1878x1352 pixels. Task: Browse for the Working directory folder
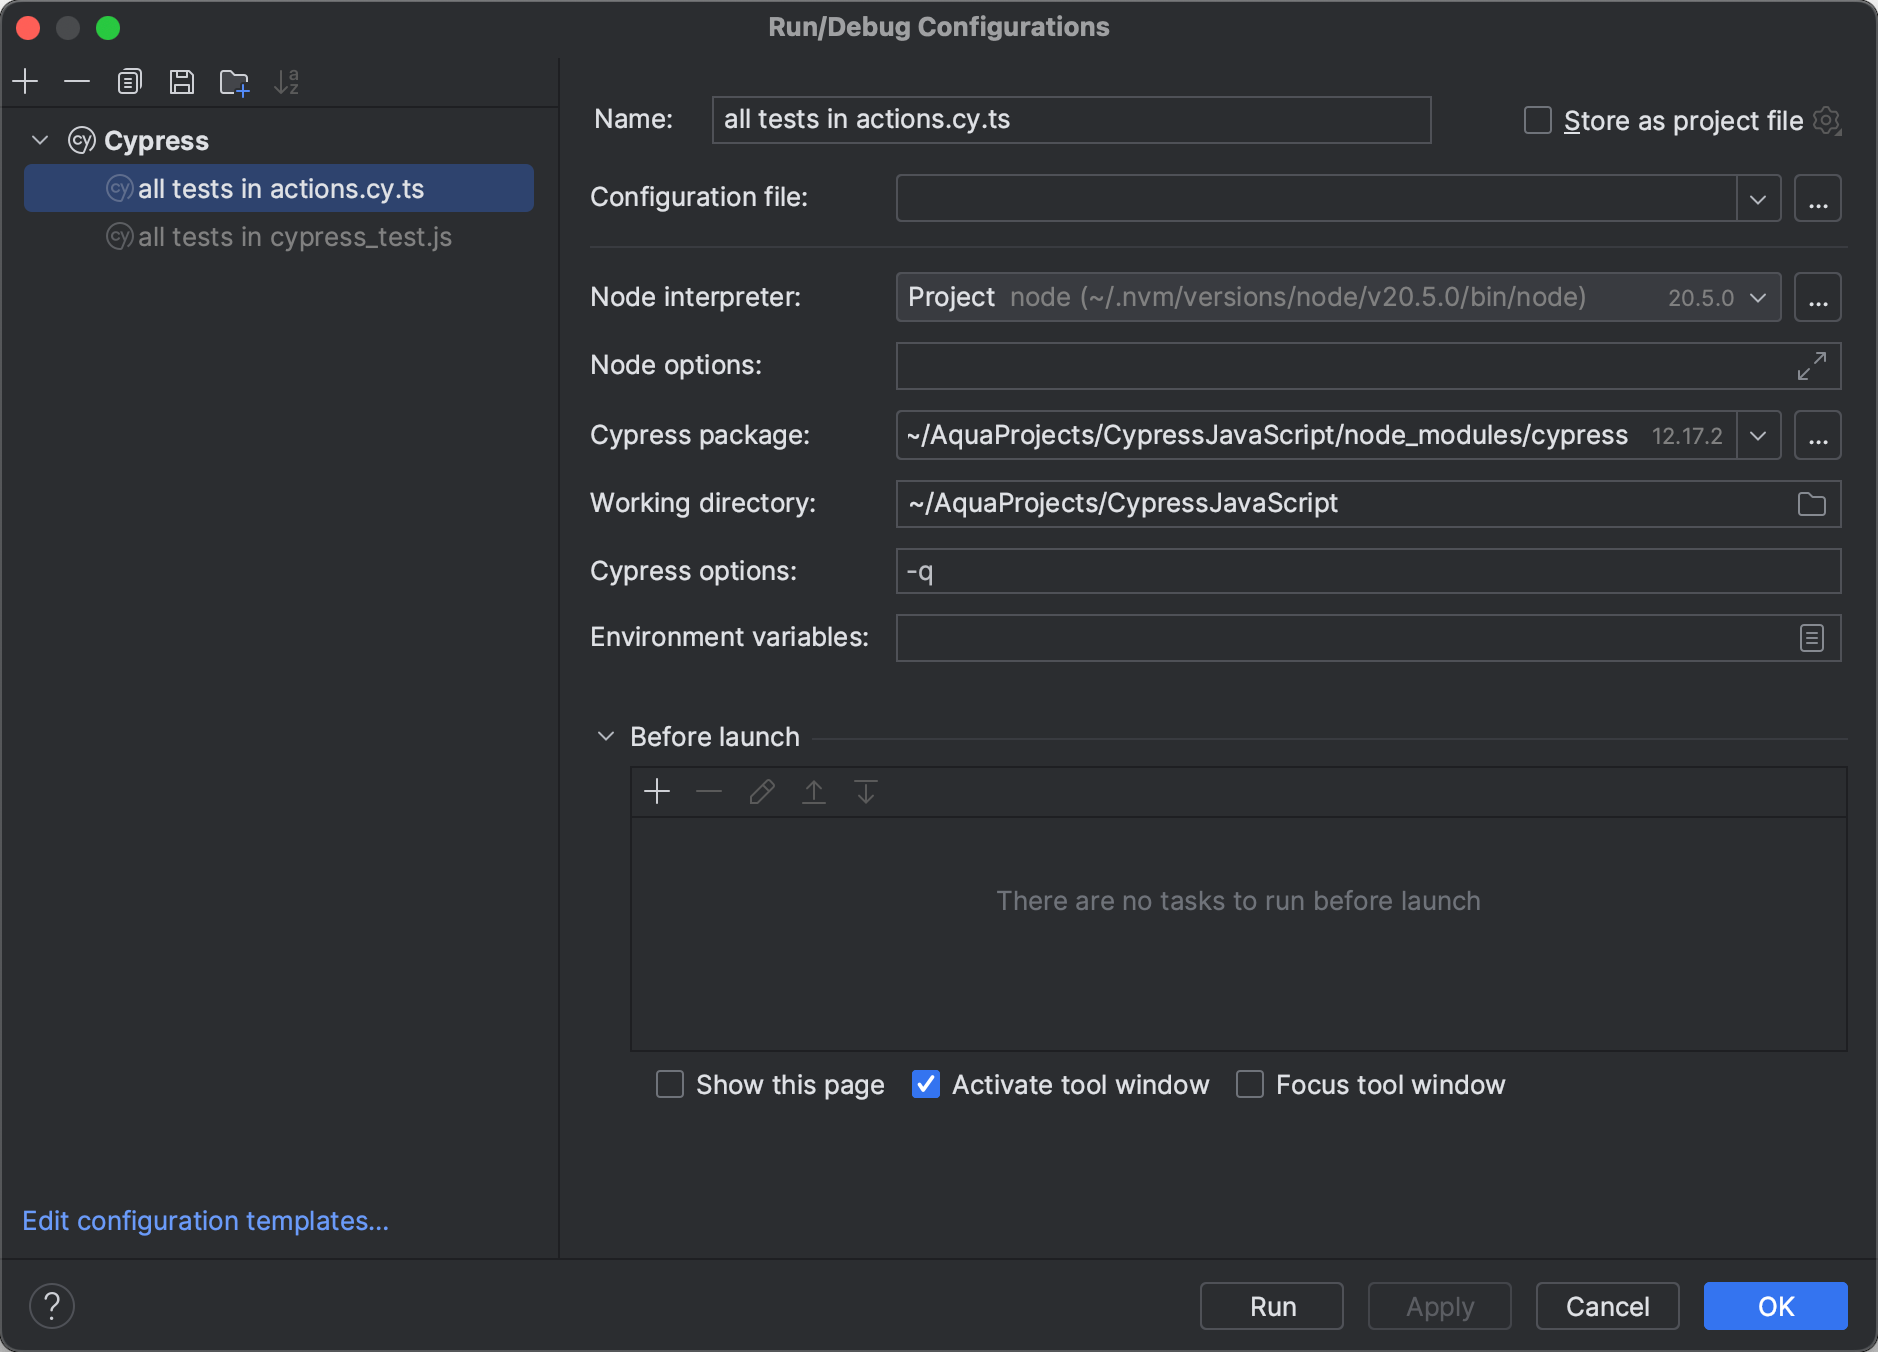pyautogui.click(x=1810, y=504)
